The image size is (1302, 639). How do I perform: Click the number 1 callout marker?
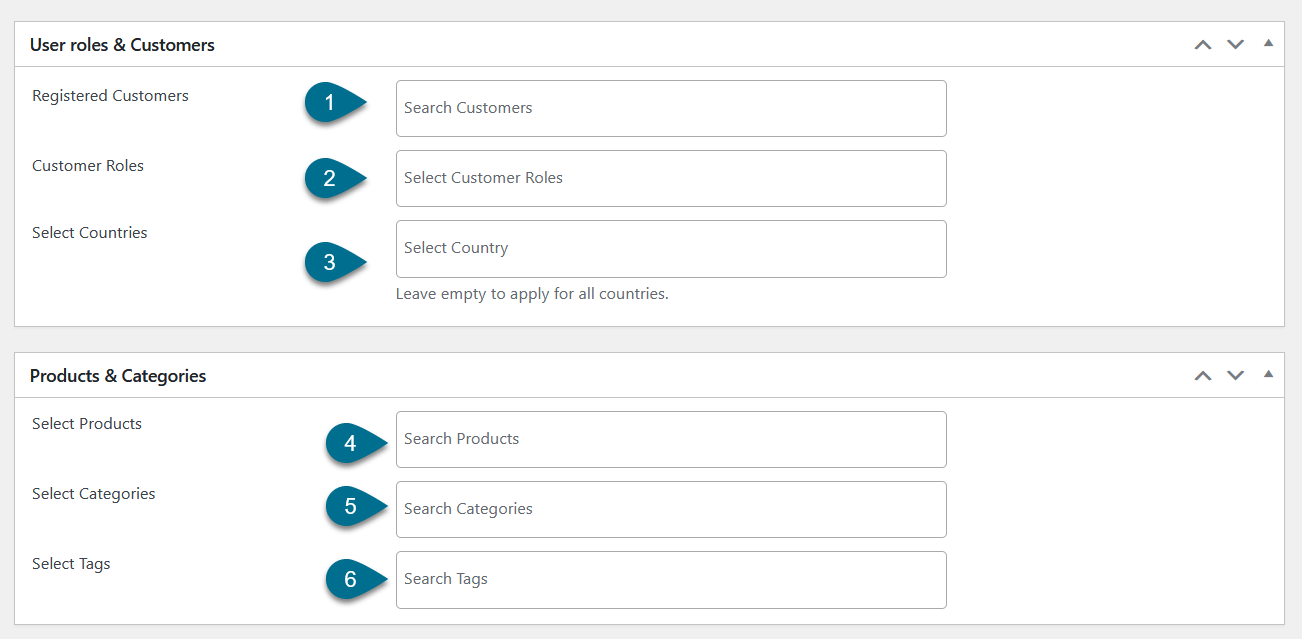coord(332,102)
